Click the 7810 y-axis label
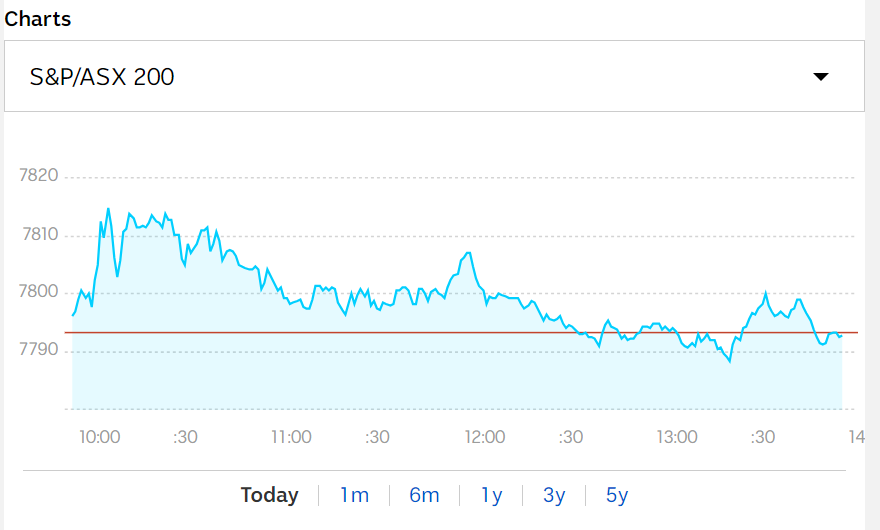The width and height of the screenshot is (880, 530). click(40, 235)
